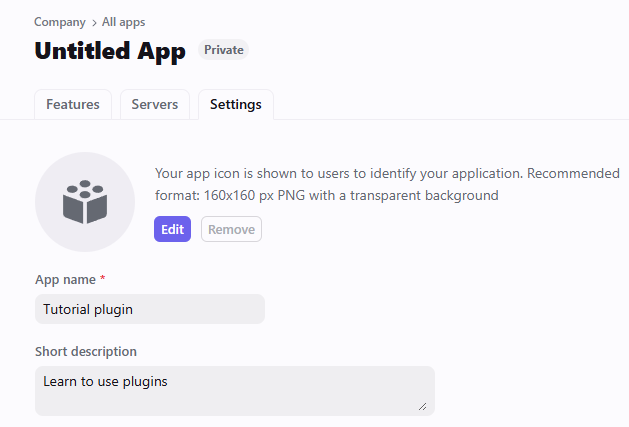The image size is (629, 427).
Task: Select the Settings tab
Action: click(236, 104)
